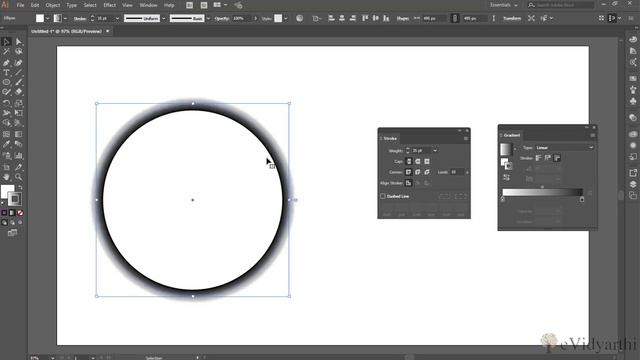Click the Gradient panel tab
This screenshot has height=360, width=640.
click(x=511, y=135)
